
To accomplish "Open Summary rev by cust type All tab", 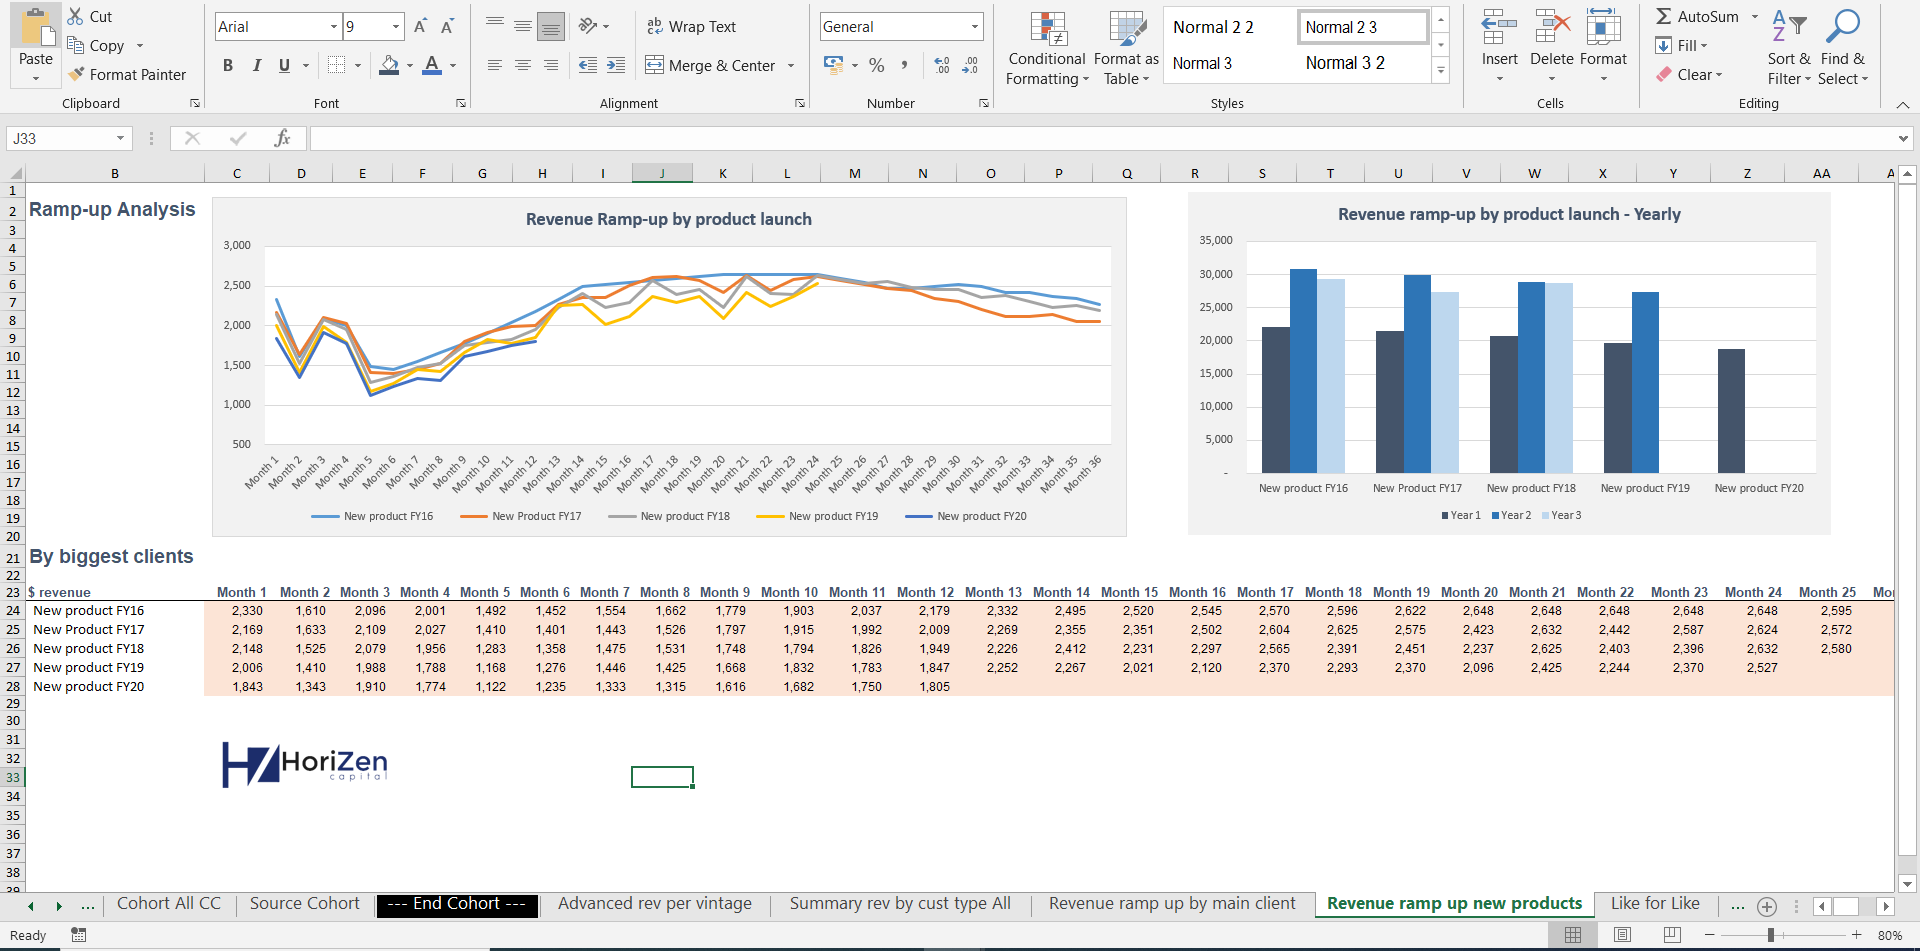I will click(x=900, y=904).
